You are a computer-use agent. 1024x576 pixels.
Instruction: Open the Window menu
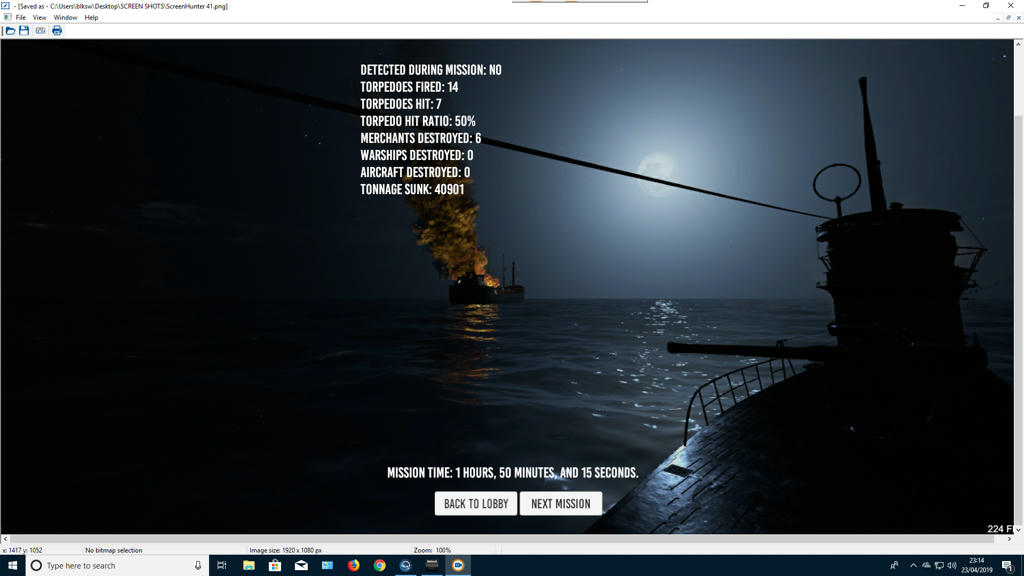[65, 18]
